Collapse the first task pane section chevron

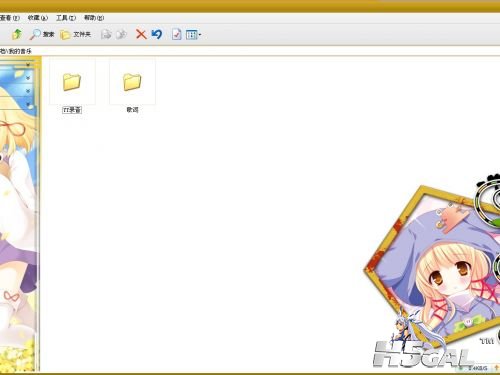(x=28, y=65)
